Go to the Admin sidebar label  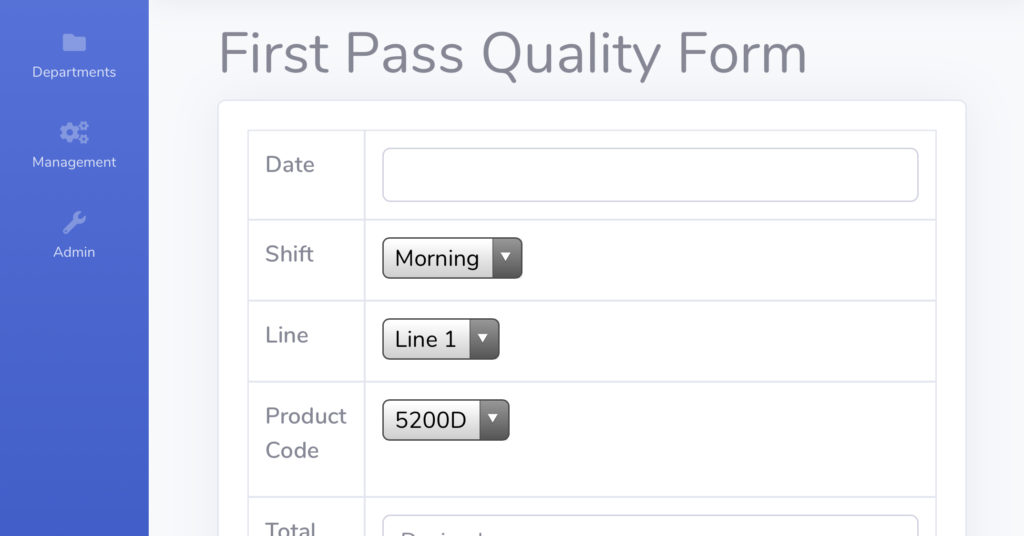pyautogui.click(x=74, y=252)
